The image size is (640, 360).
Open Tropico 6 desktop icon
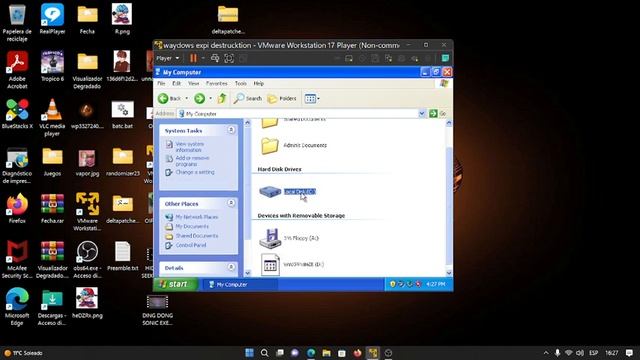coord(52,66)
